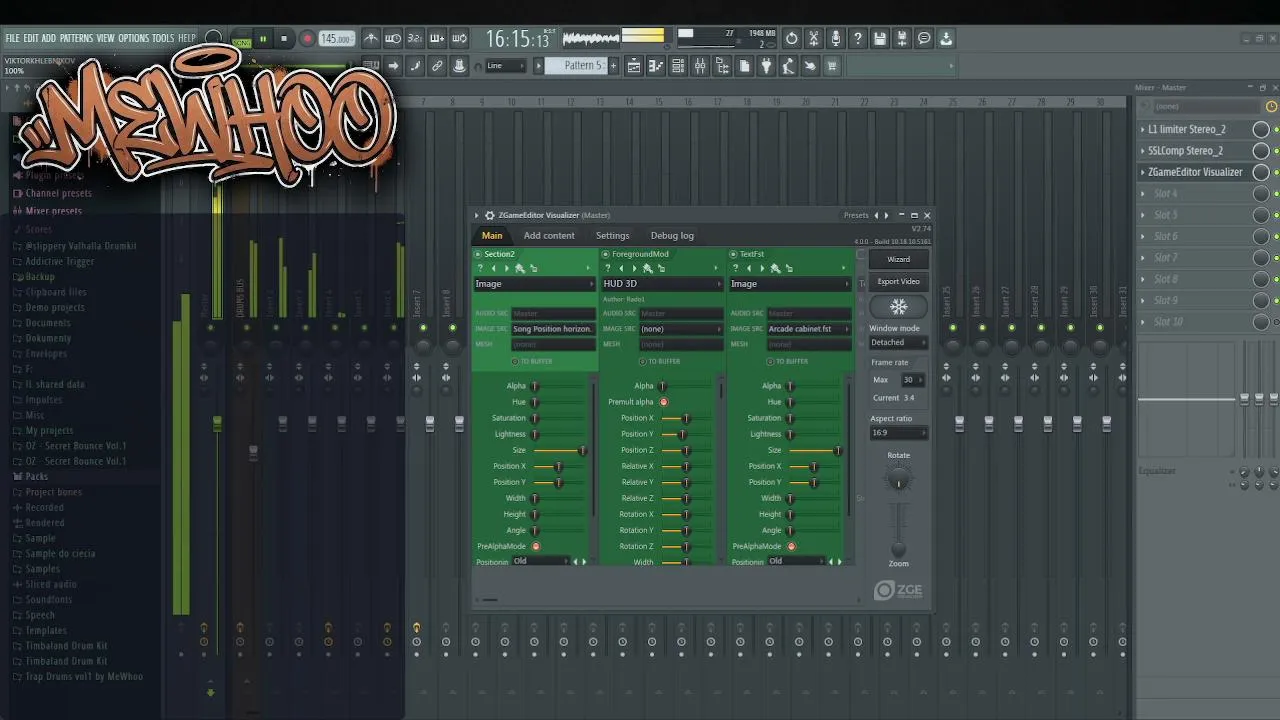Click the Wizard button
This screenshot has height=720, width=1280.
coord(898,259)
